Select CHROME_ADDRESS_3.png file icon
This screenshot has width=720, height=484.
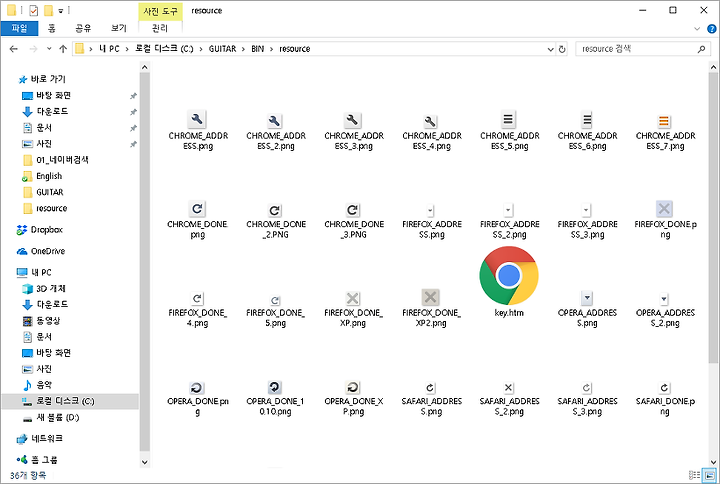coord(353,120)
